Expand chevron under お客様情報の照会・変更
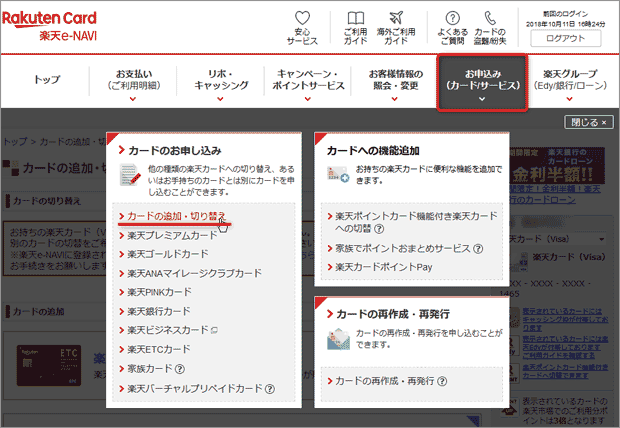Screen dimensions: 620x428 click(395, 99)
